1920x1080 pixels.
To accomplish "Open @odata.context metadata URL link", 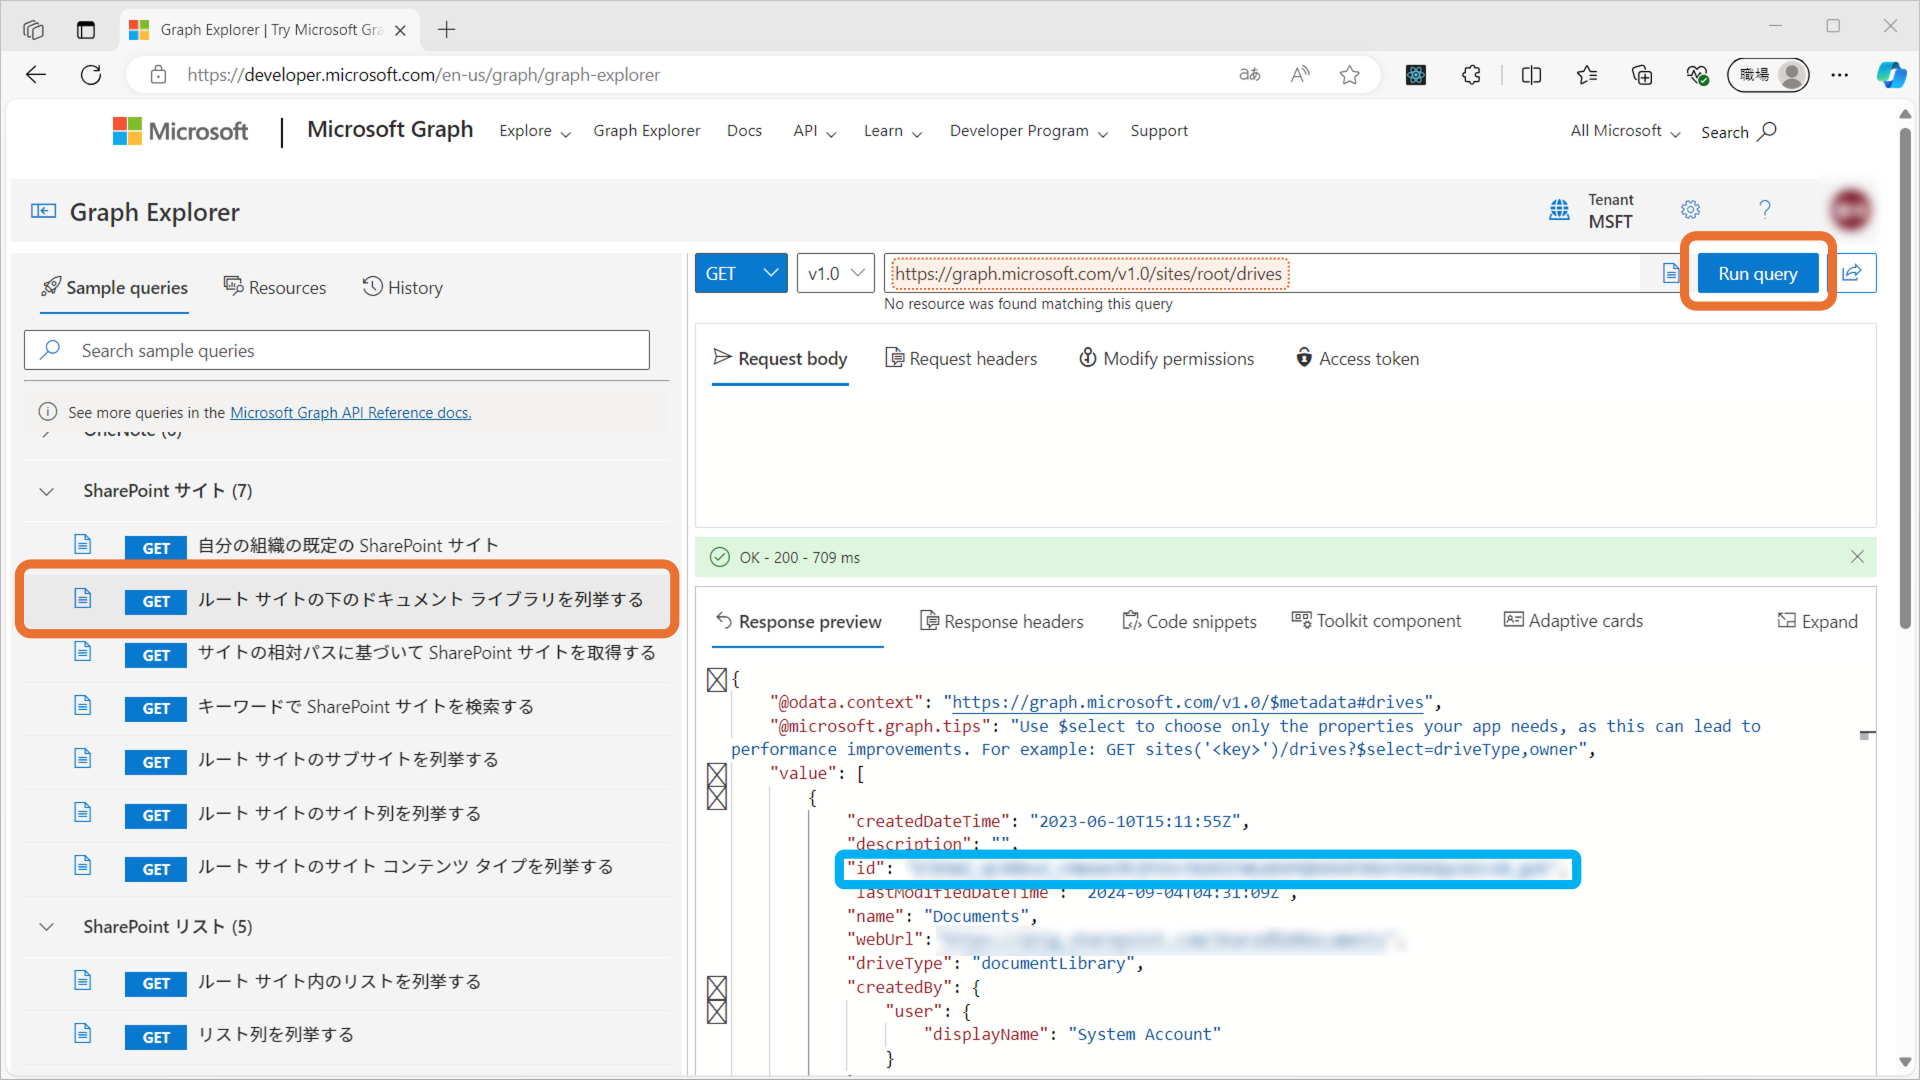I will (1188, 703).
